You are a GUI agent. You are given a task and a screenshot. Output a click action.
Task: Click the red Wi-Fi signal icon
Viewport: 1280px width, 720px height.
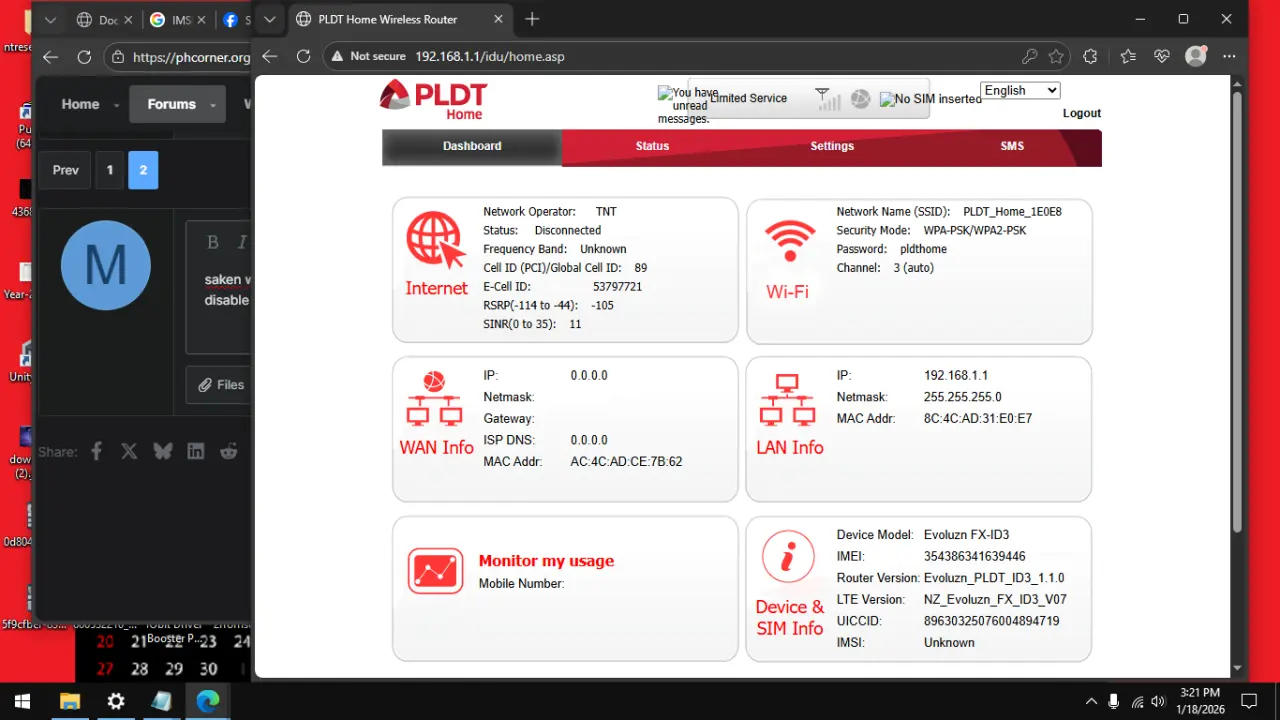[x=789, y=240]
